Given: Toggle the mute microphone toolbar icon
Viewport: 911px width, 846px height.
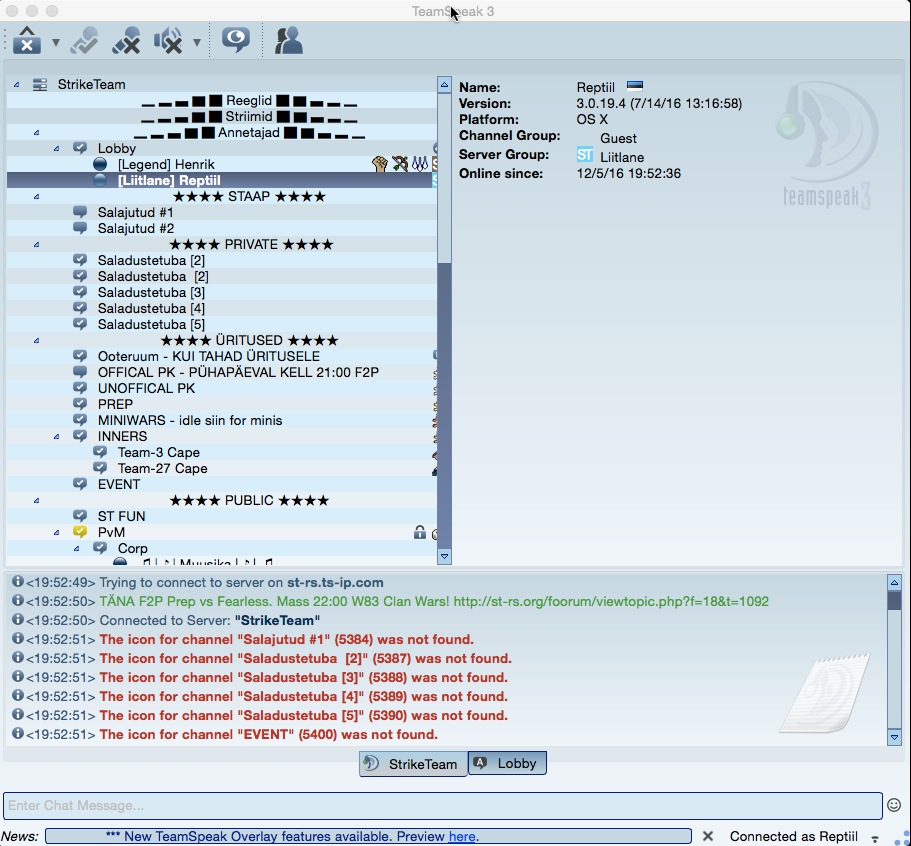Looking at the screenshot, I should [126, 41].
